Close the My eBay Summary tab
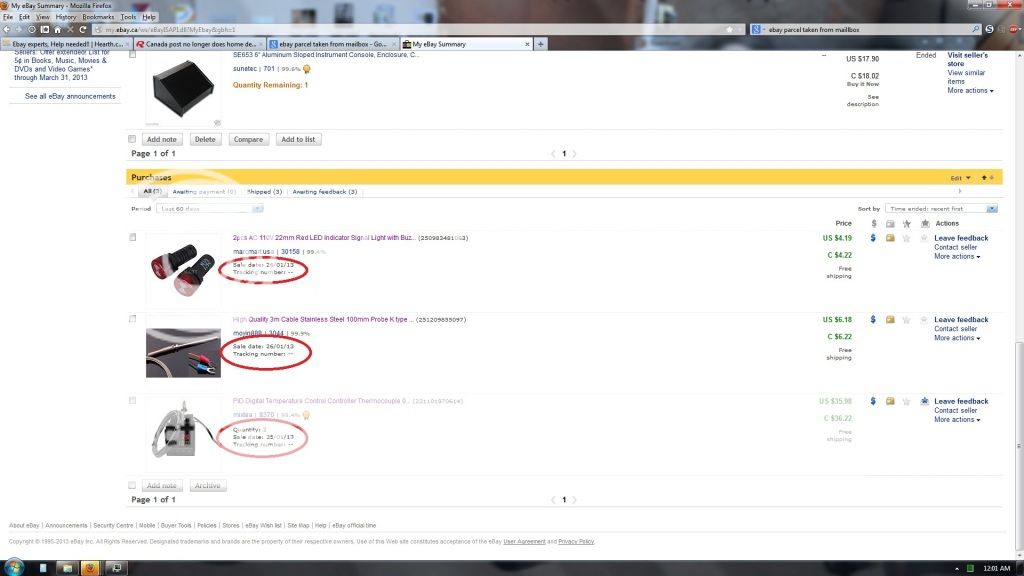The image size is (1024, 576). pyautogui.click(x=527, y=44)
